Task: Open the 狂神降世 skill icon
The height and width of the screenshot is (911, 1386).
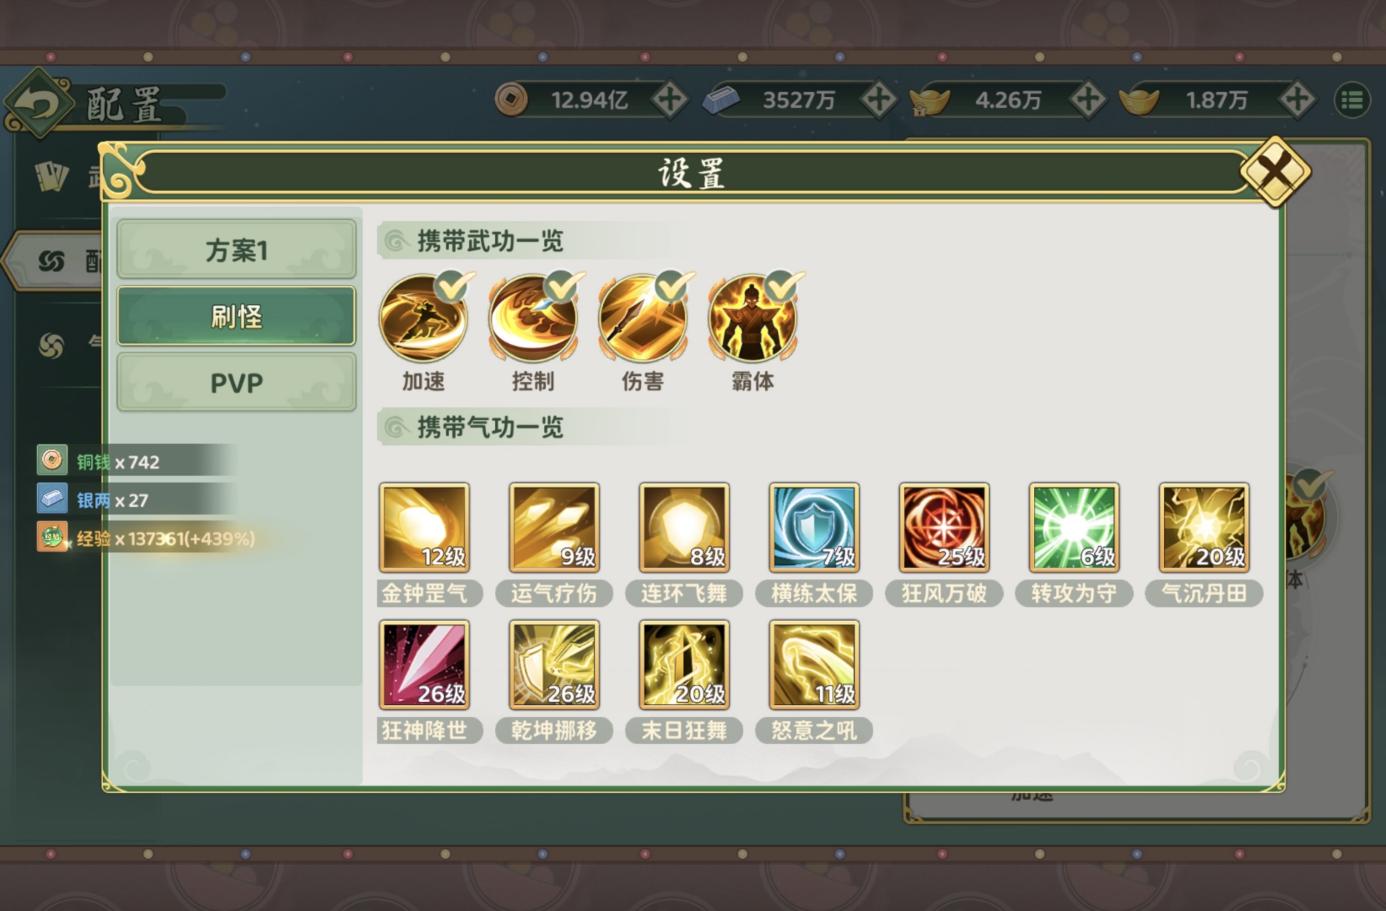Action: click(x=424, y=666)
